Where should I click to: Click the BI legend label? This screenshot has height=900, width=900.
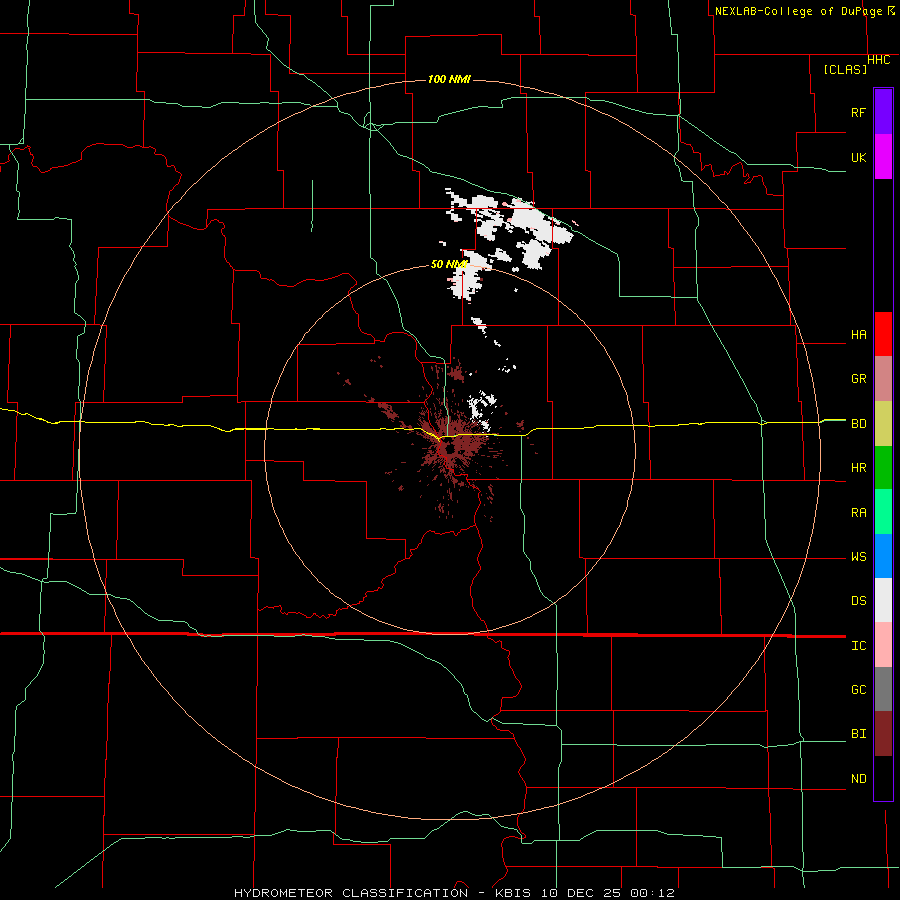(858, 734)
